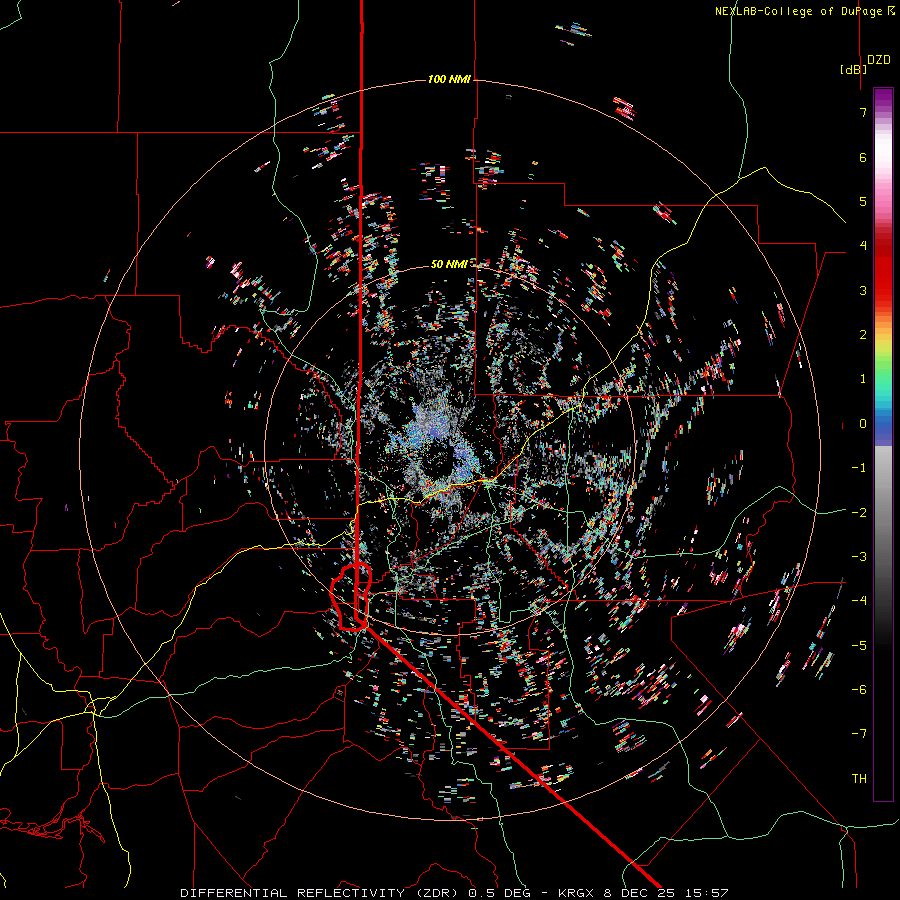Click the "1" value on the color scale

863,379
